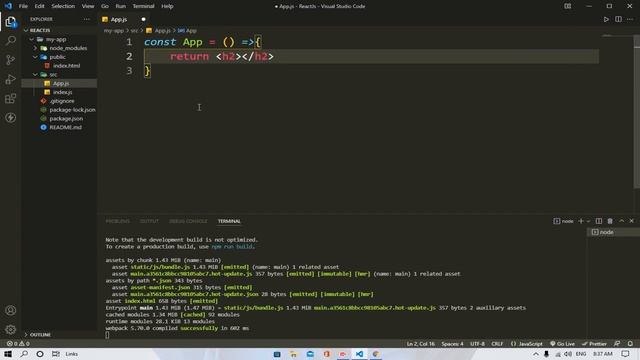Screen dimensions: 640x360
Task: Start Go Live server
Action: (x=562, y=344)
